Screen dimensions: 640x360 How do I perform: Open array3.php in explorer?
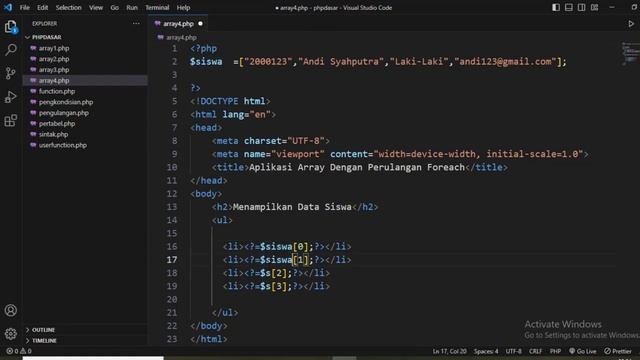pos(54,70)
